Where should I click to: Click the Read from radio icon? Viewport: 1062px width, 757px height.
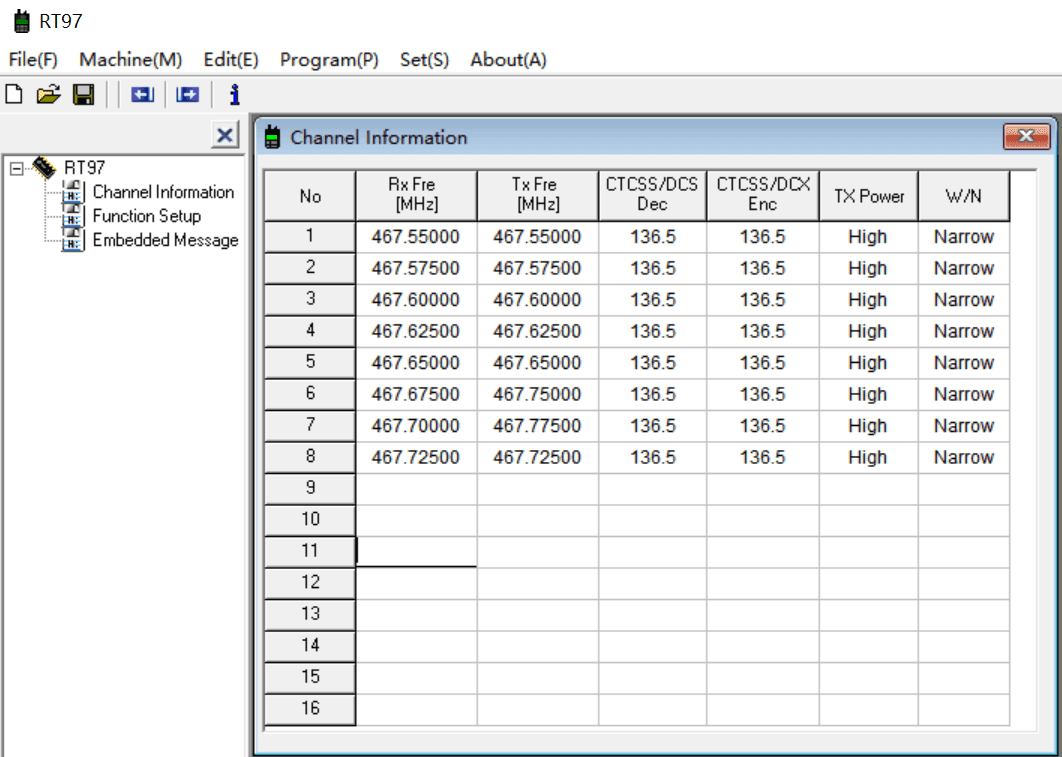point(142,95)
